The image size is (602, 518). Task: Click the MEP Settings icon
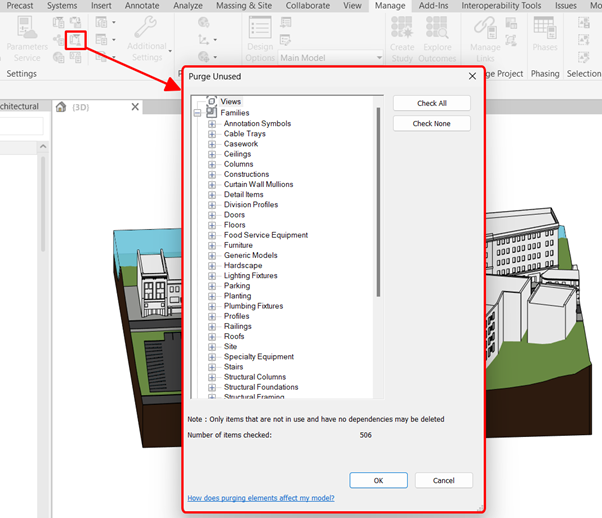coord(101,40)
